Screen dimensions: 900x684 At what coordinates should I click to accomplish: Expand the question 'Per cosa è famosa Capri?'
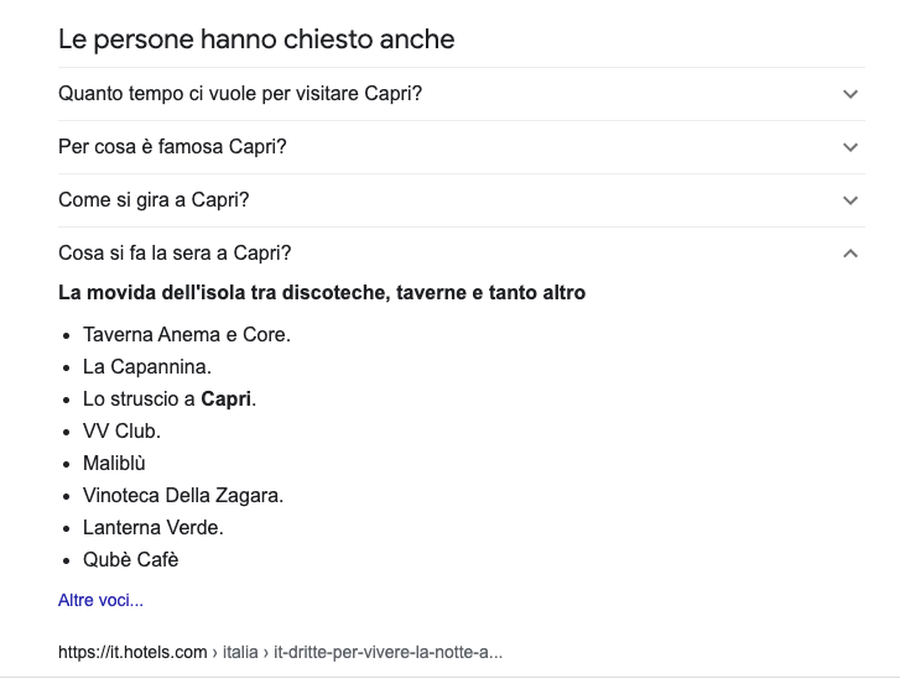tap(172, 147)
